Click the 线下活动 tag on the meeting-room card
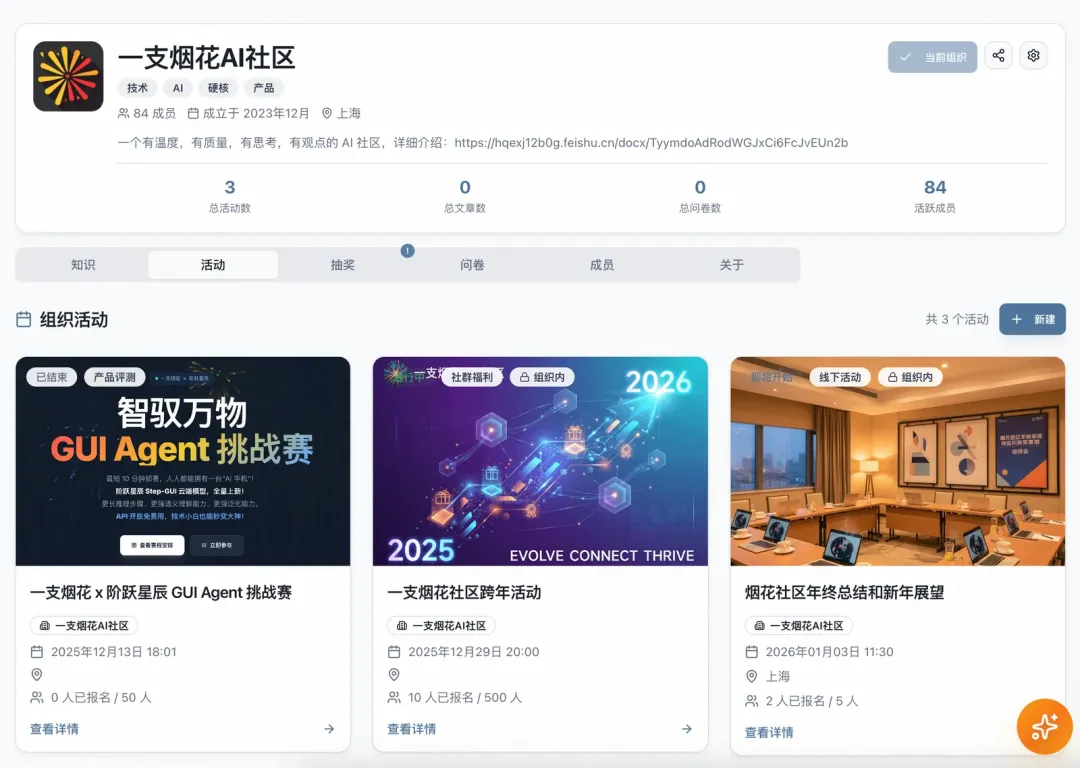 (x=840, y=377)
